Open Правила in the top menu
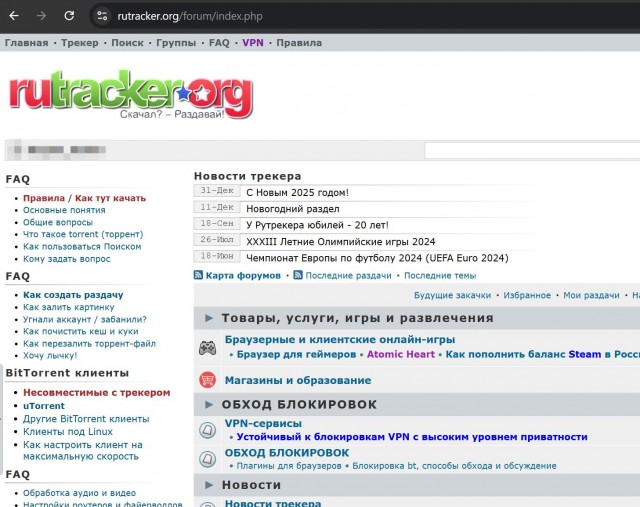Viewport: 640px width, 507px height. [x=299, y=43]
